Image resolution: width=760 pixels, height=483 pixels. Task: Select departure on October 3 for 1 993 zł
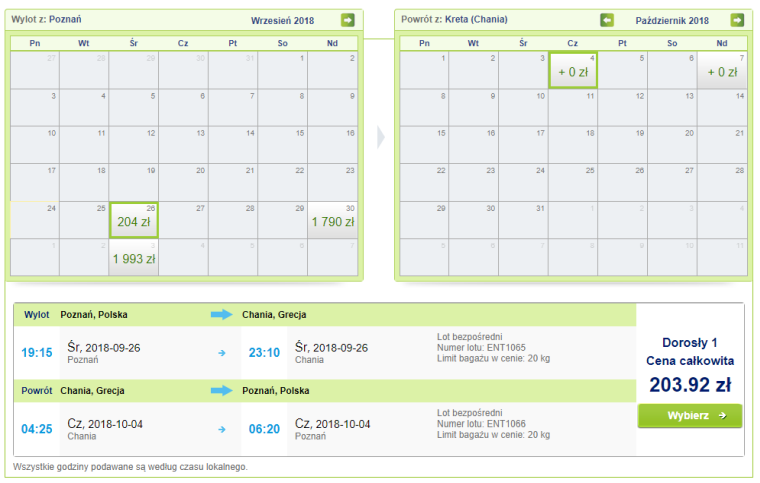tap(134, 257)
